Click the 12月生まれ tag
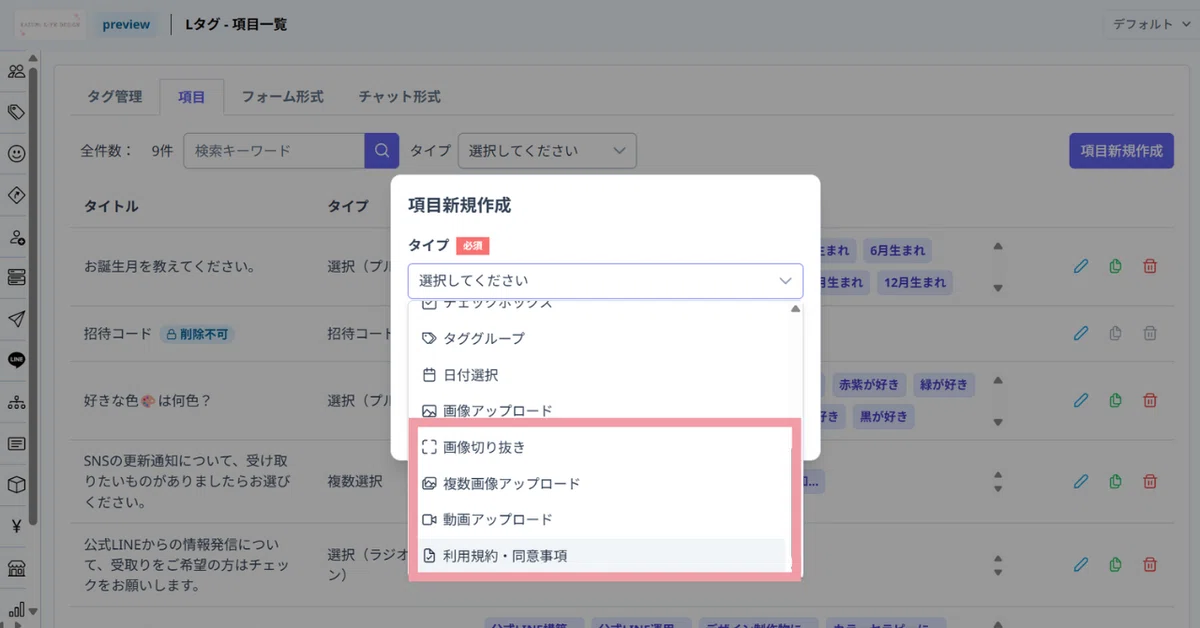Image resolution: width=1200 pixels, height=628 pixels. point(914,283)
